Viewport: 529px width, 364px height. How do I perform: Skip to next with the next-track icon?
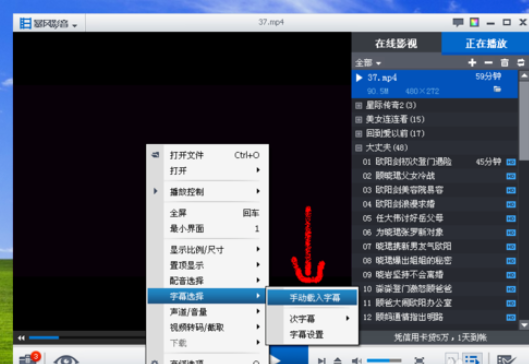click(x=322, y=361)
